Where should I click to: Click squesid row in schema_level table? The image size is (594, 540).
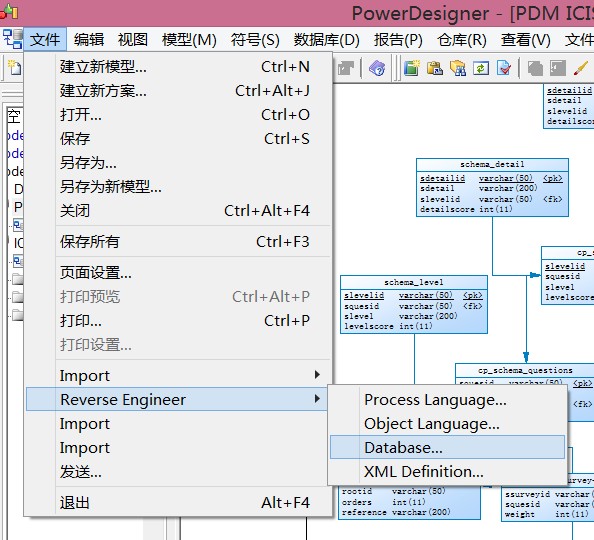tap(413, 306)
